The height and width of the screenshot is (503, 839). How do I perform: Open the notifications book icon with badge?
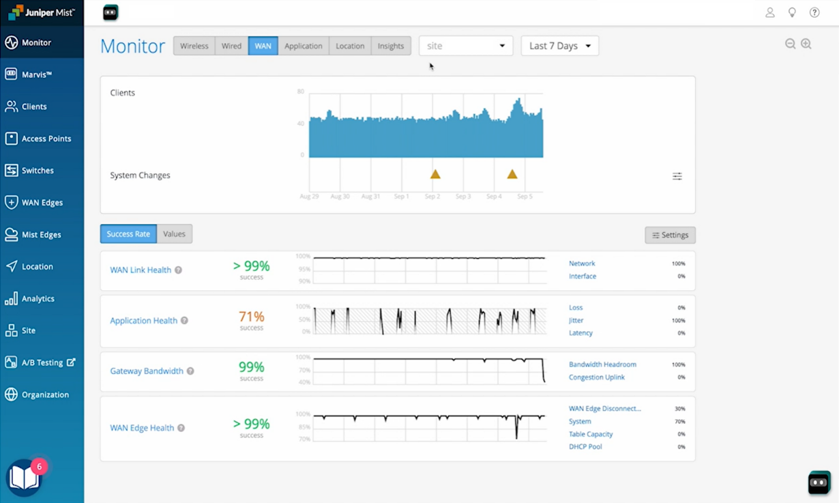tap(24, 478)
